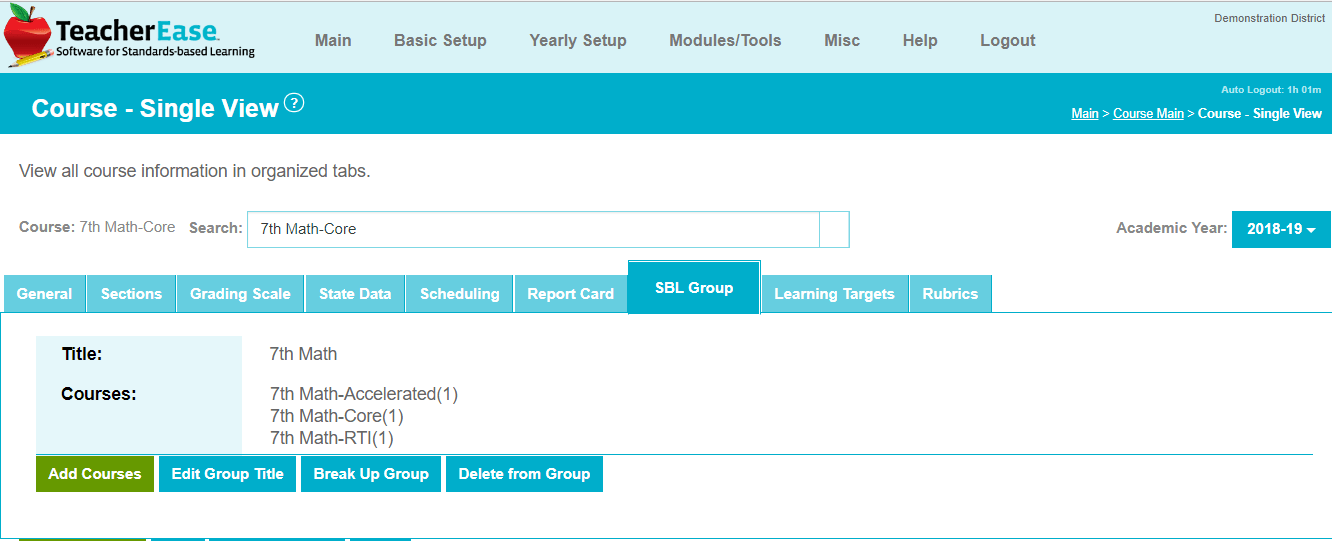Select the Misc menu item
Screen dimensions: 1332x541
(842, 41)
